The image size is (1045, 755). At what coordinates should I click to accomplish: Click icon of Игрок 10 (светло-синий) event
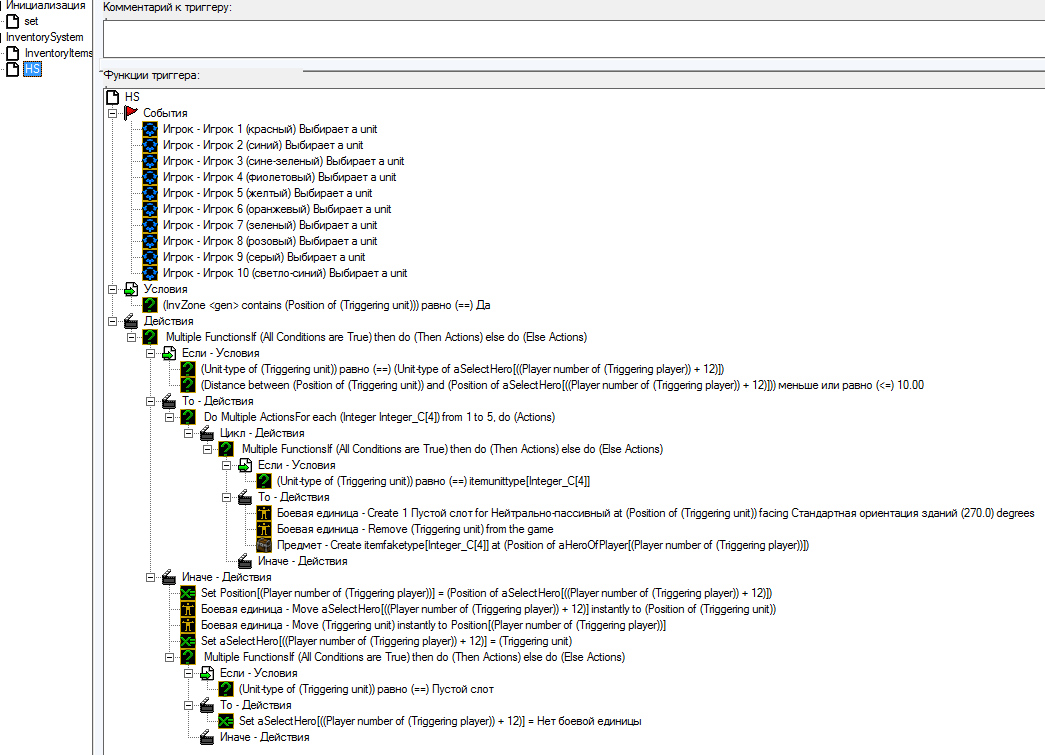(150, 273)
